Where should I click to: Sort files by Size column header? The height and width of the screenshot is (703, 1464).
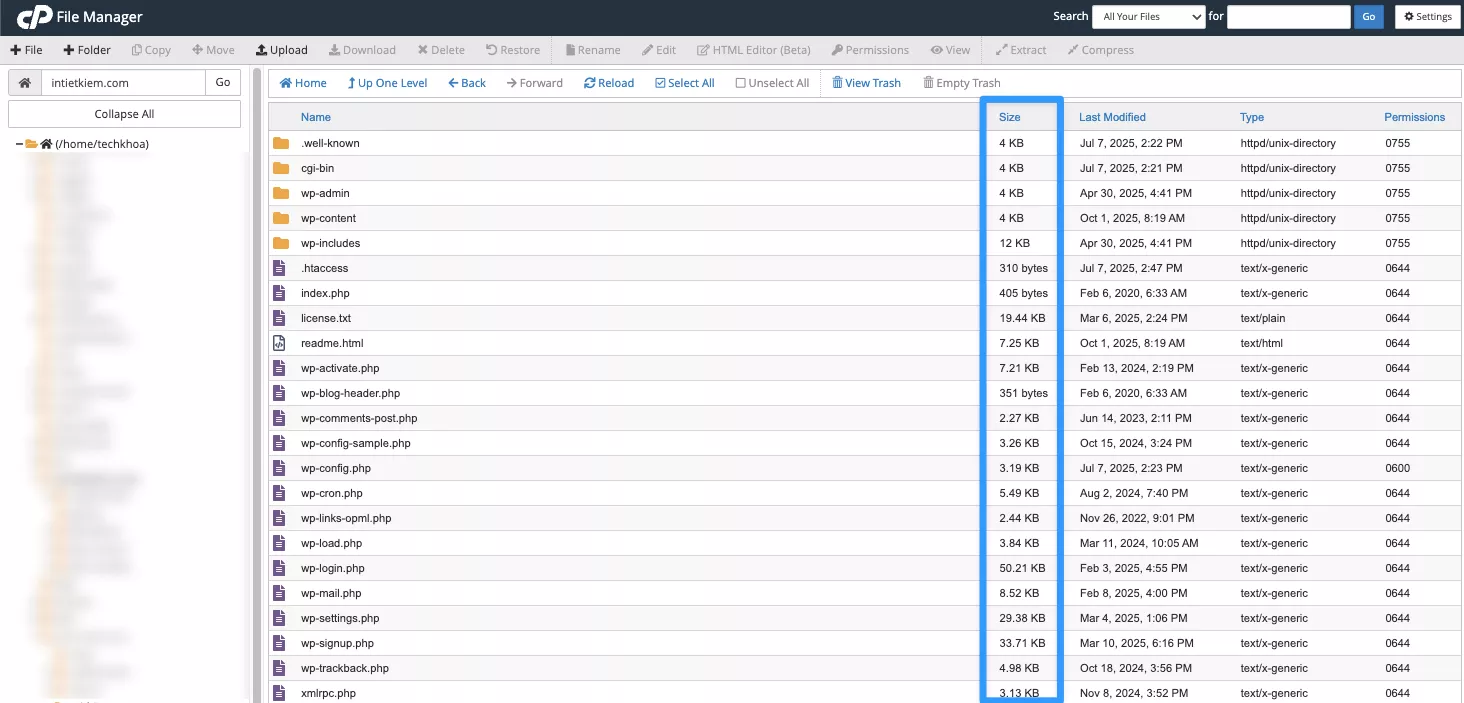tap(1009, 117)
